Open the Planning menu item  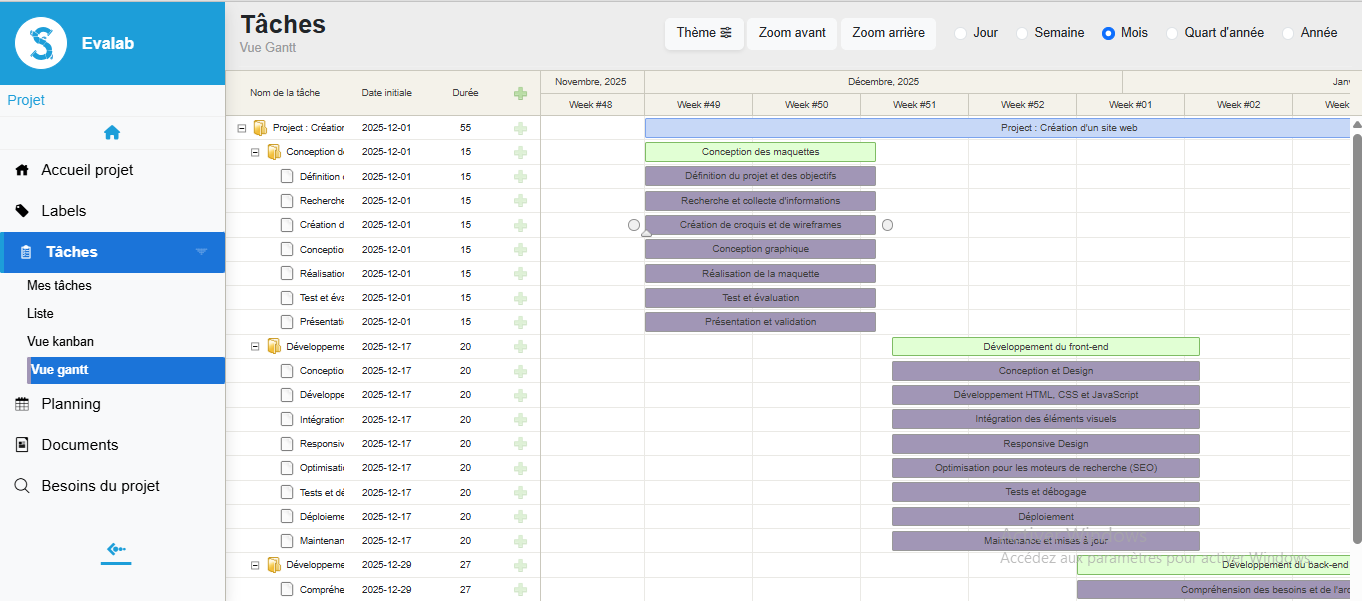tap(71, 404)
